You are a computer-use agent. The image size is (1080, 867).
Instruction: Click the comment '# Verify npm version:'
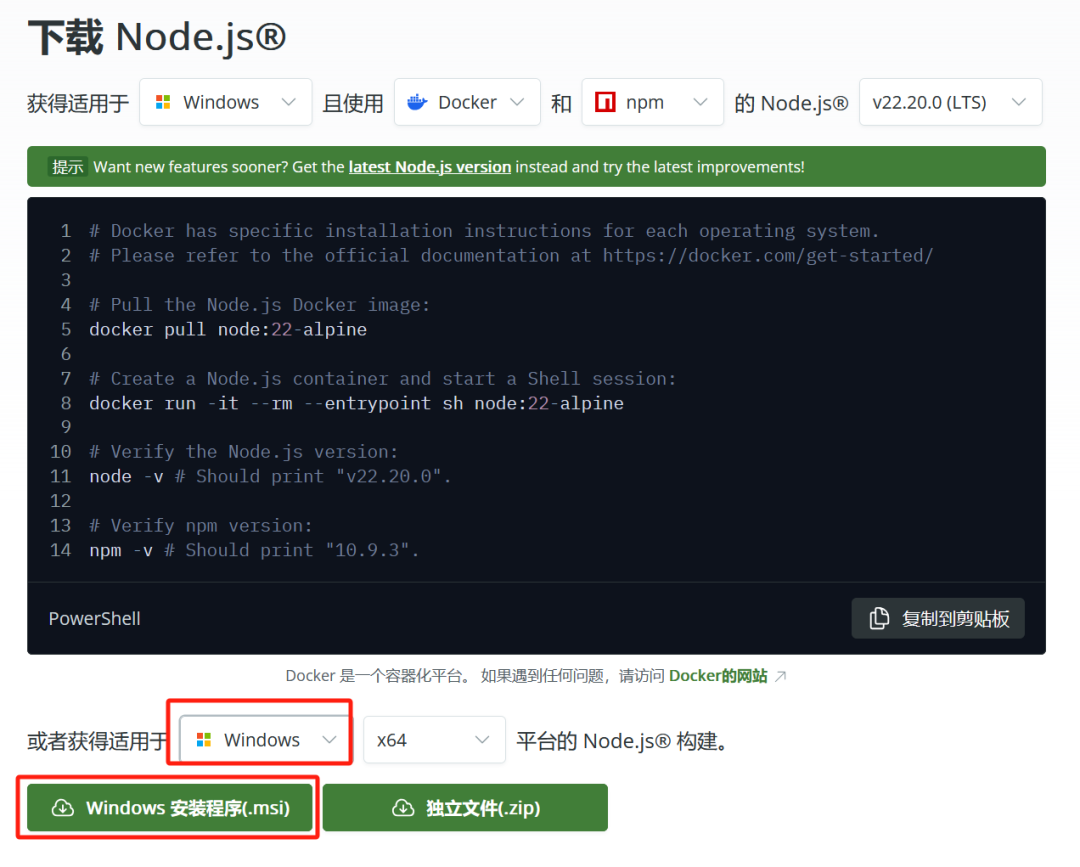200,525
